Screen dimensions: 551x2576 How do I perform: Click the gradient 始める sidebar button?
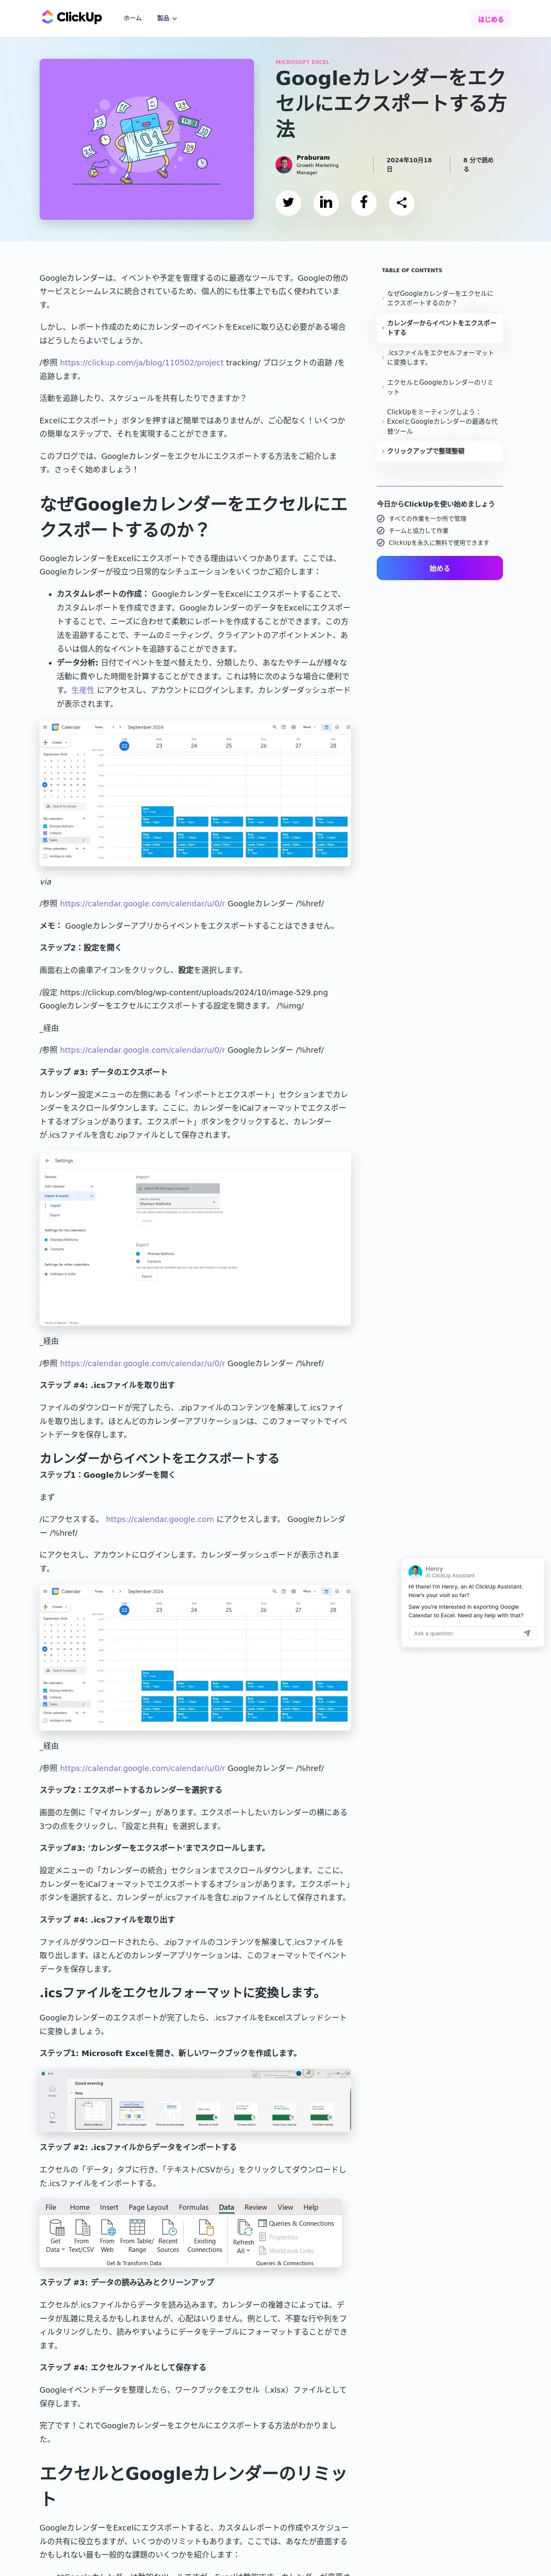440,568
